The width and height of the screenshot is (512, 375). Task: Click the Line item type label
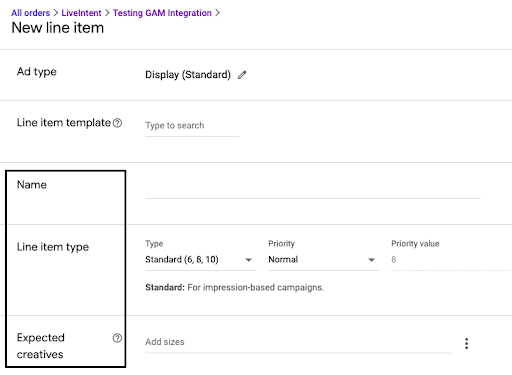[53, 247]
